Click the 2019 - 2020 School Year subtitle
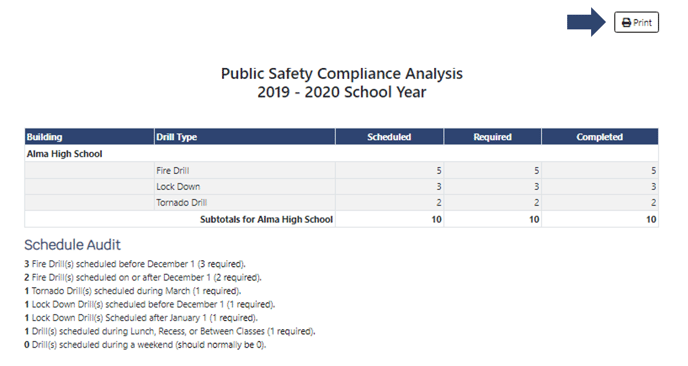Screen dimensions: 688x366 coord(341,92)
